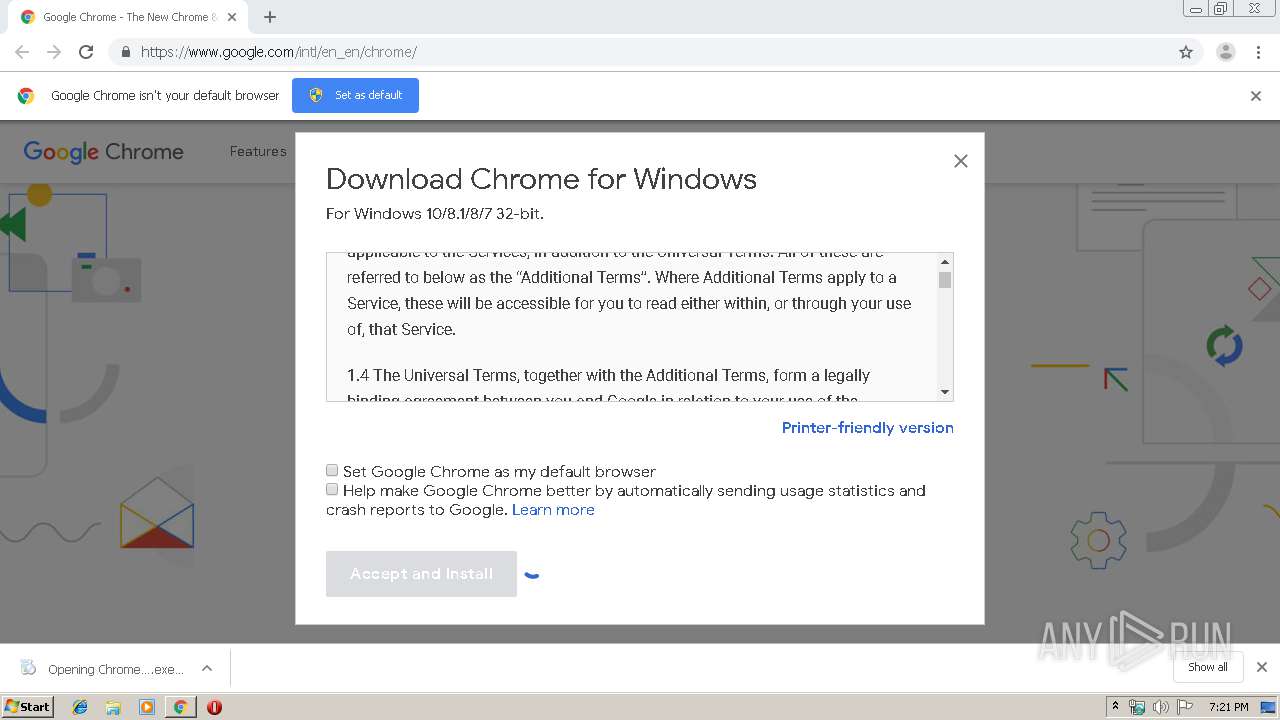Close the downloads bar

coord(1262,667)
